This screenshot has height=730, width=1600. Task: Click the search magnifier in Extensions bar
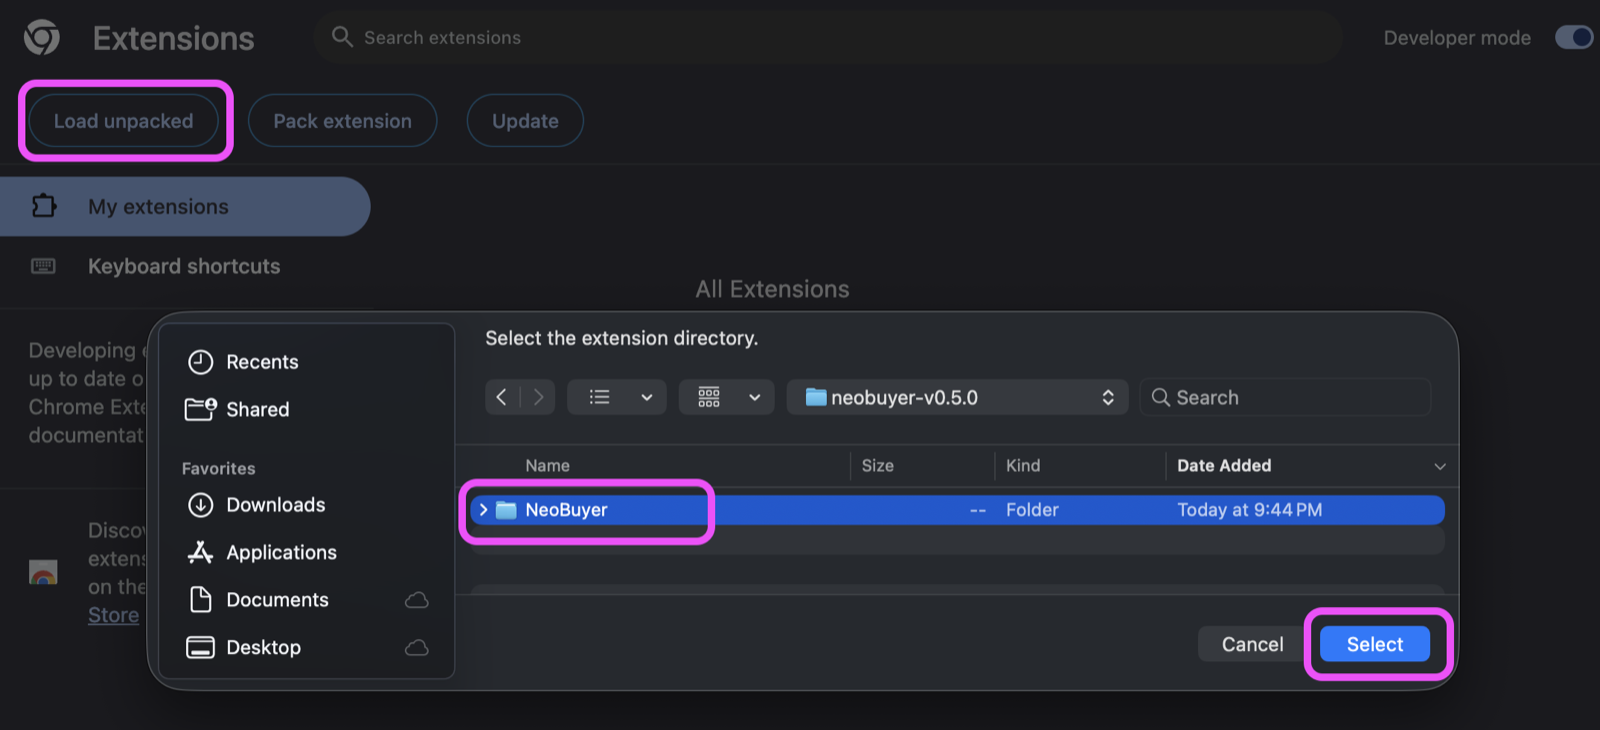click(x=342, y=37)
